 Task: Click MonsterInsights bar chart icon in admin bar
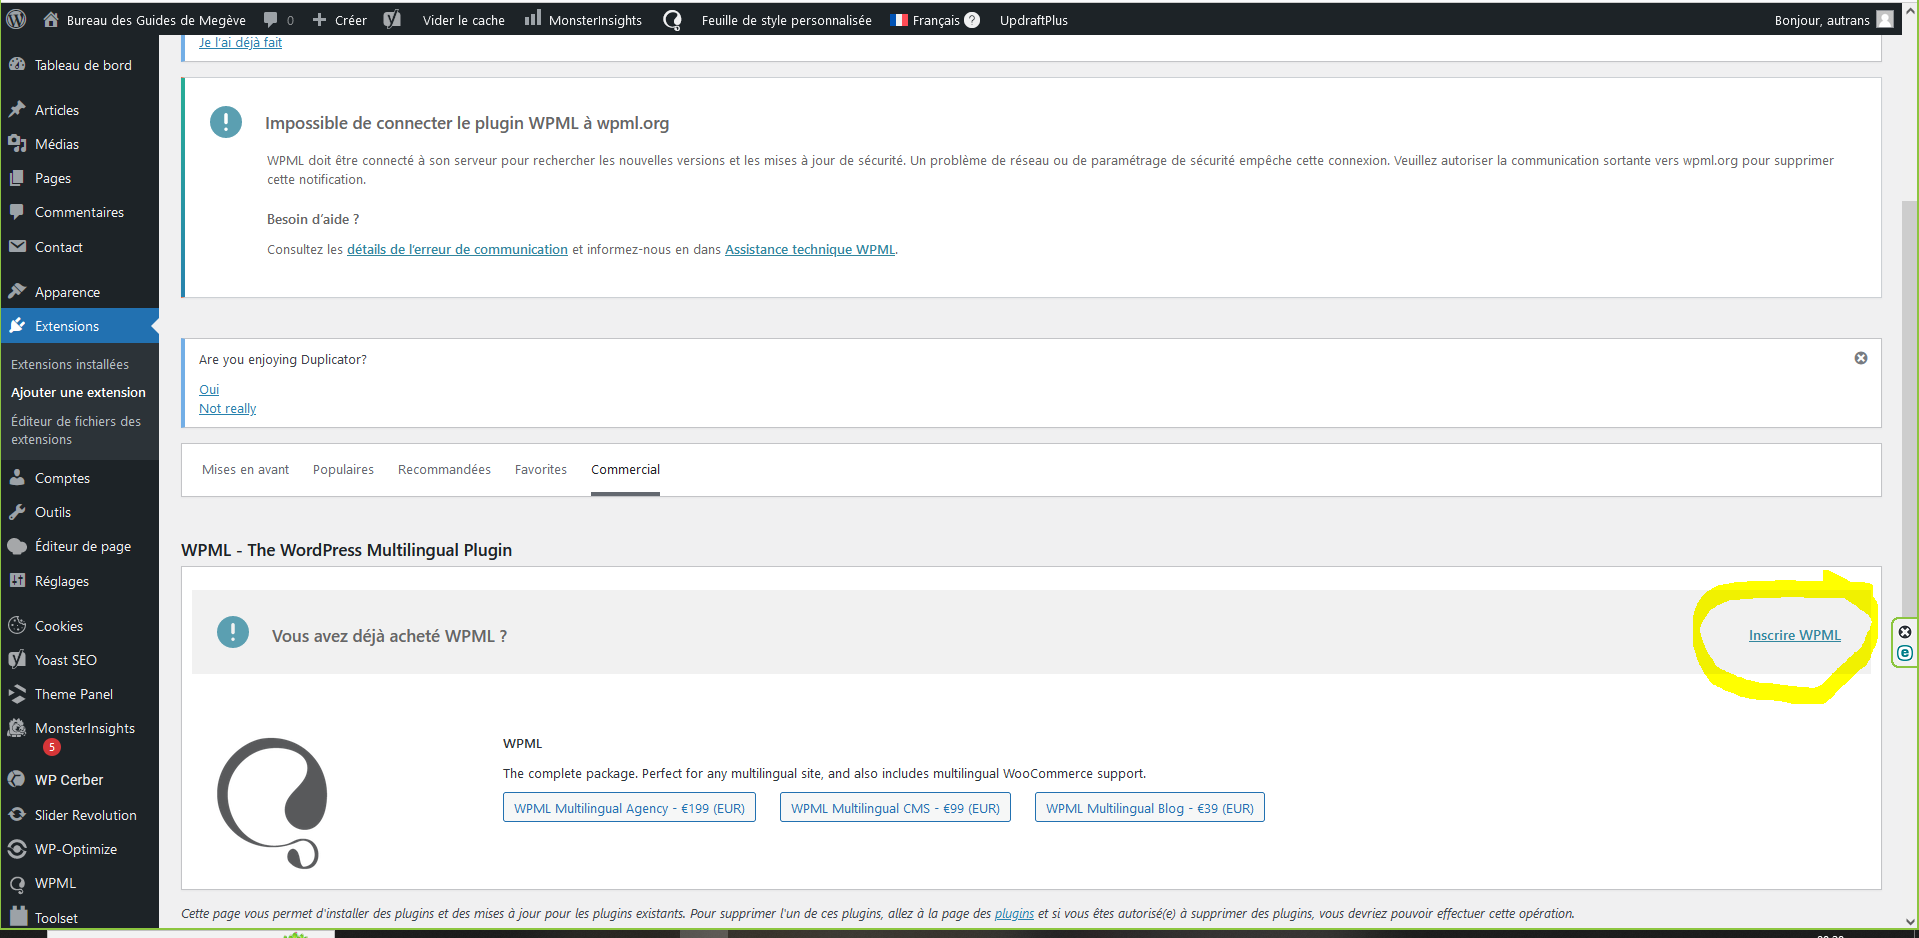[533, 18]
